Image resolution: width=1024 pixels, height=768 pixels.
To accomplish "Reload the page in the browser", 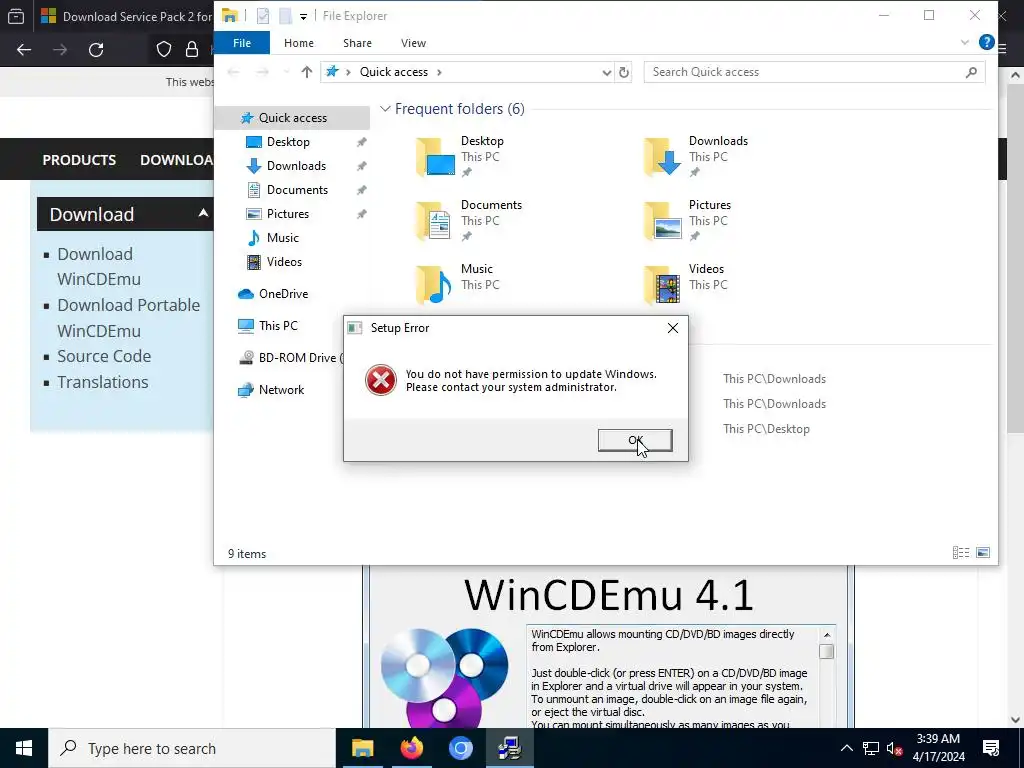I will click(96, 50).
